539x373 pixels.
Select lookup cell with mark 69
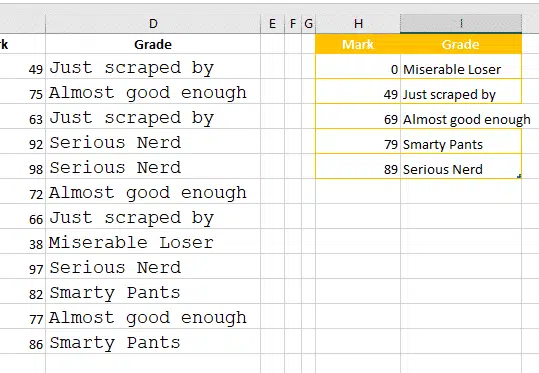[x=358, y=117]
